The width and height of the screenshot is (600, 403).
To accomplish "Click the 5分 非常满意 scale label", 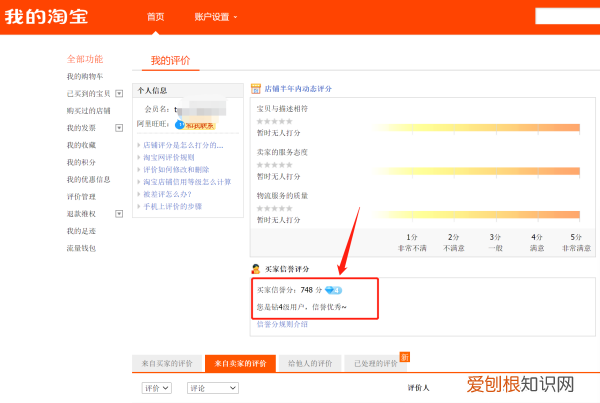I will pyautogui.click(x=576, y=243).
